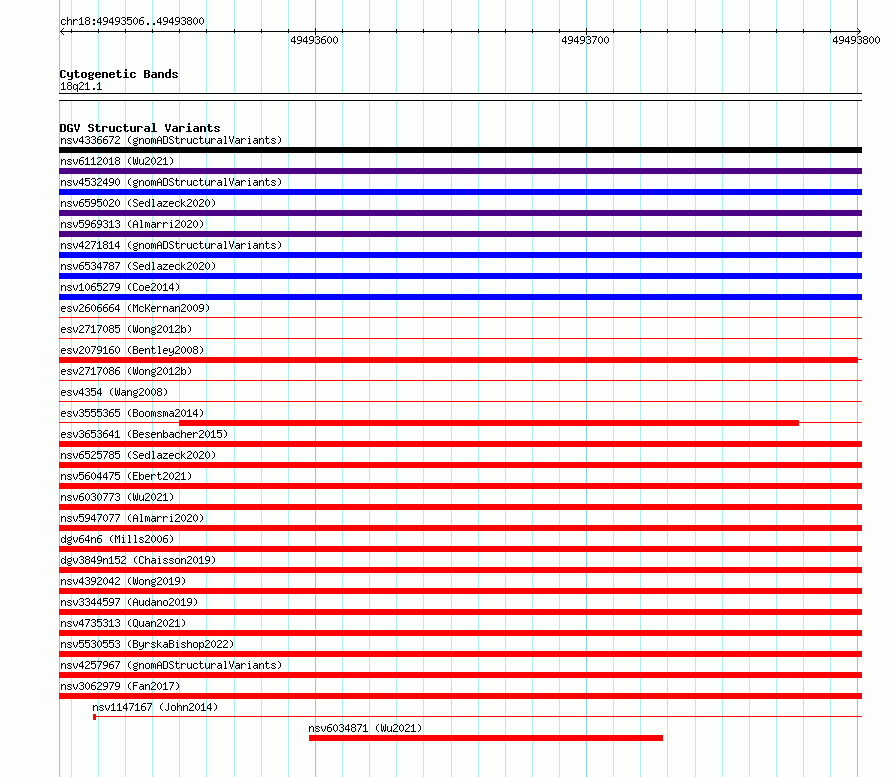Click the left arrow on ruler

click(x=62, y=32)
